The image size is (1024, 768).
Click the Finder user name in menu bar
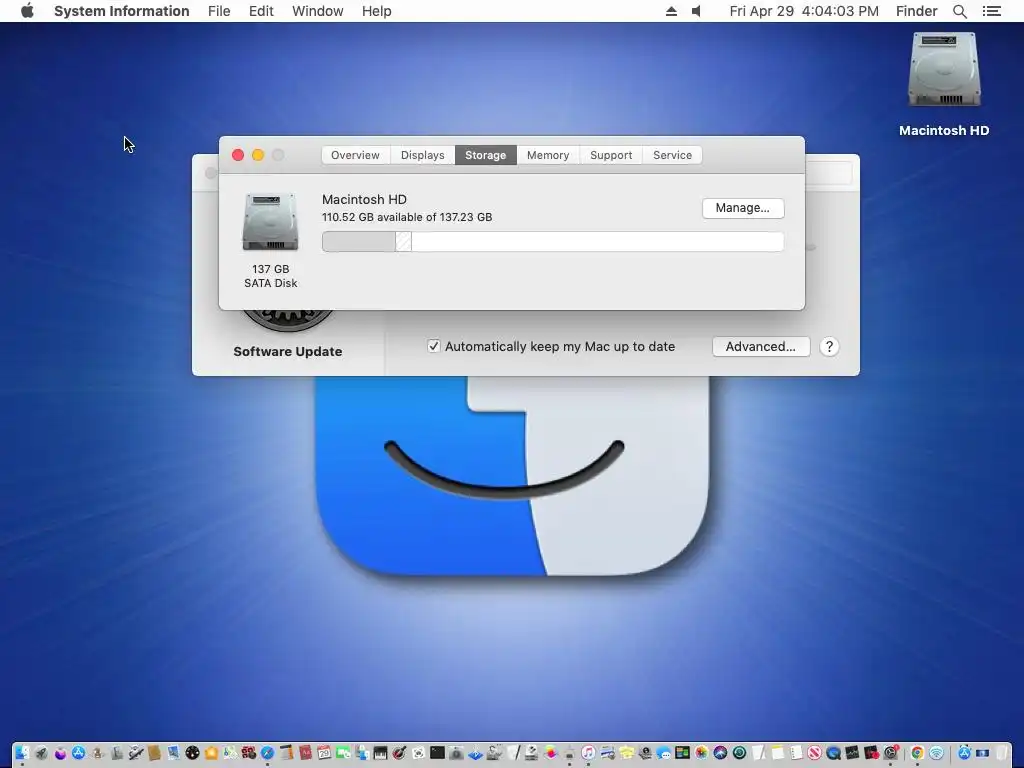click(916, 11)
